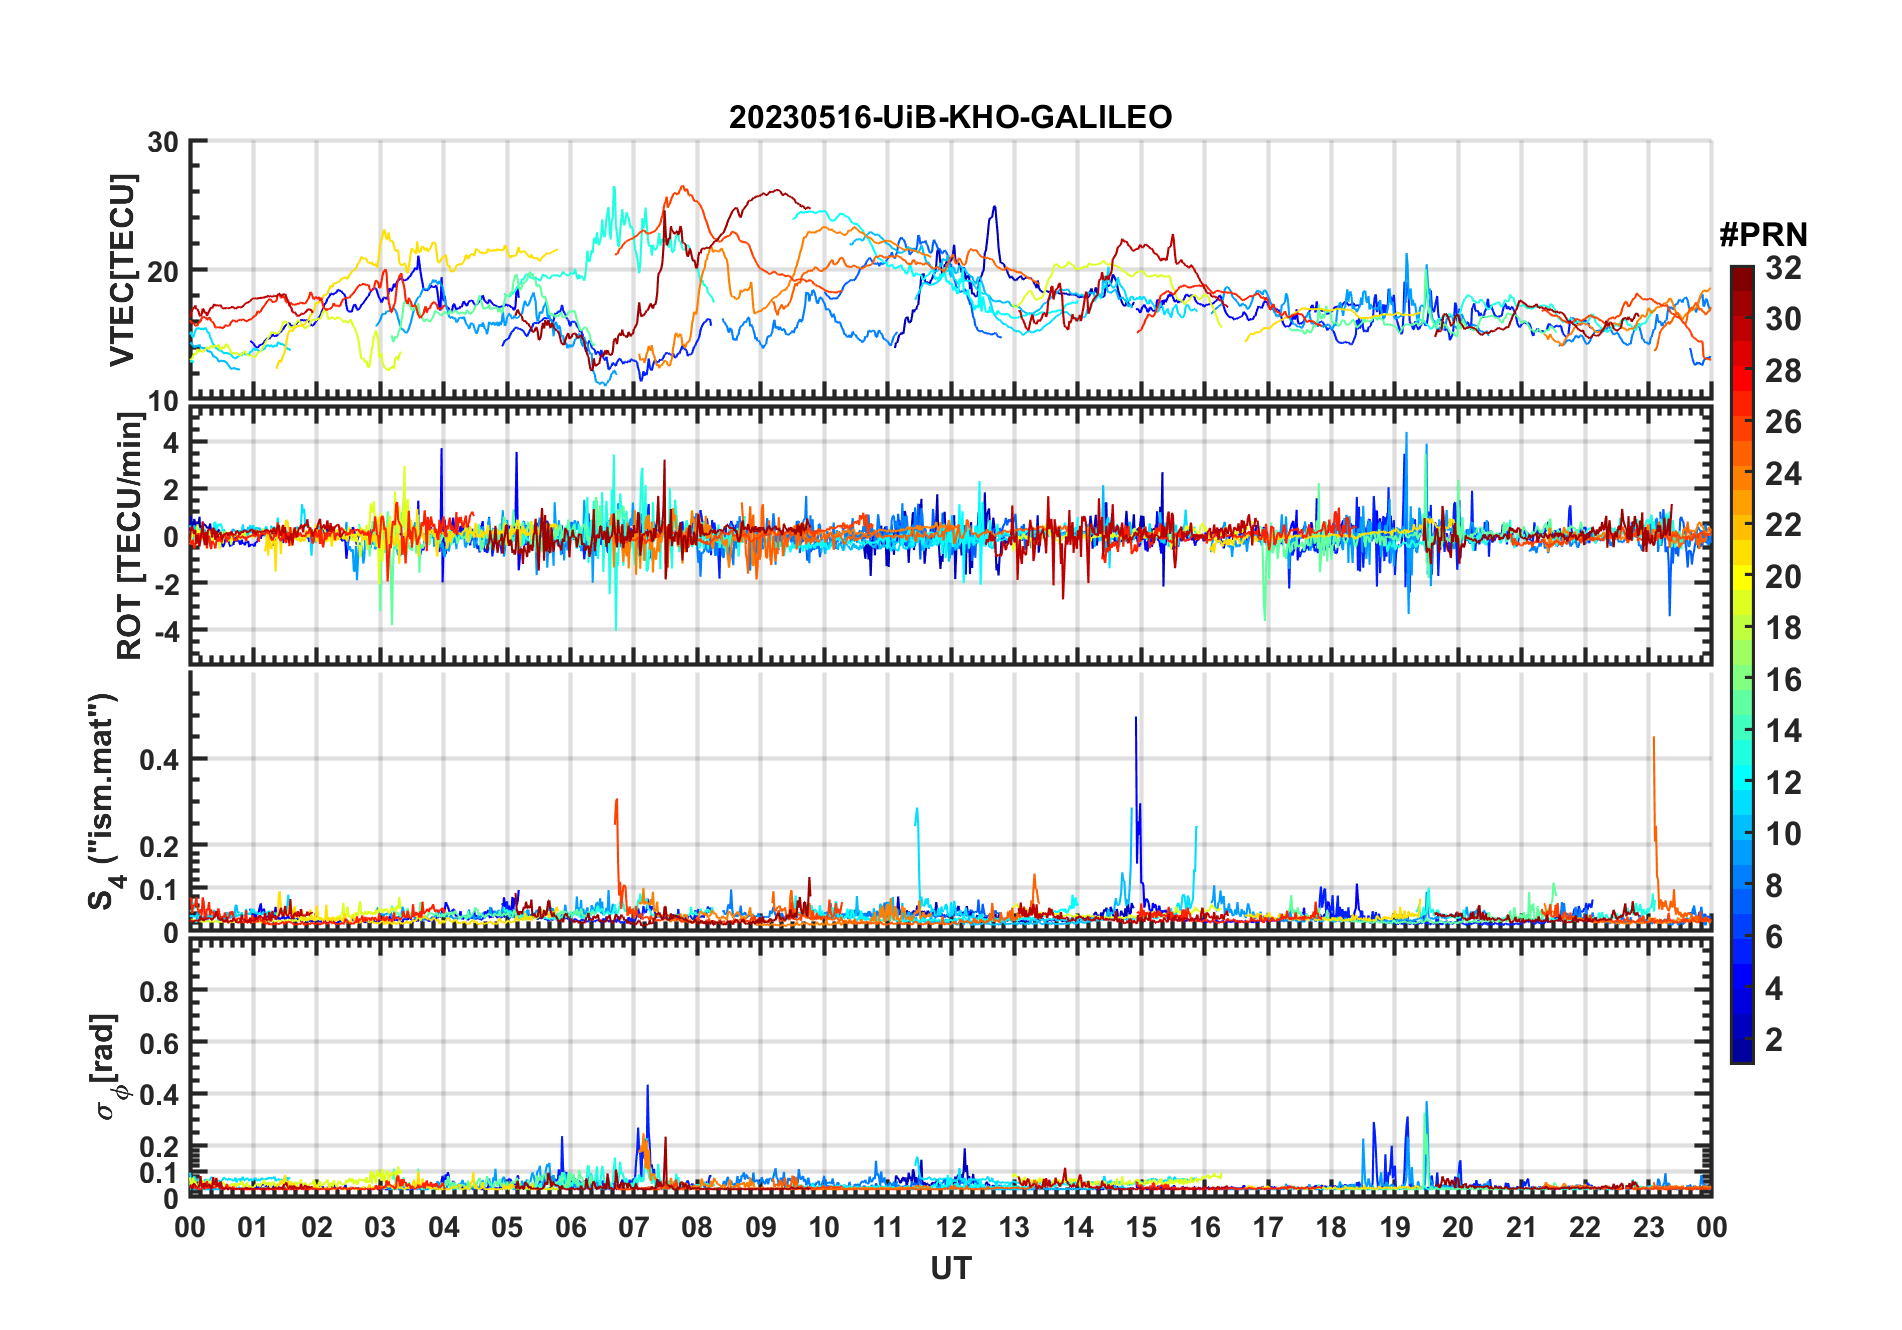Click the "ROT [TECU/min]" y-axis label
The image size is (1902, 1330).
point(129,535)
